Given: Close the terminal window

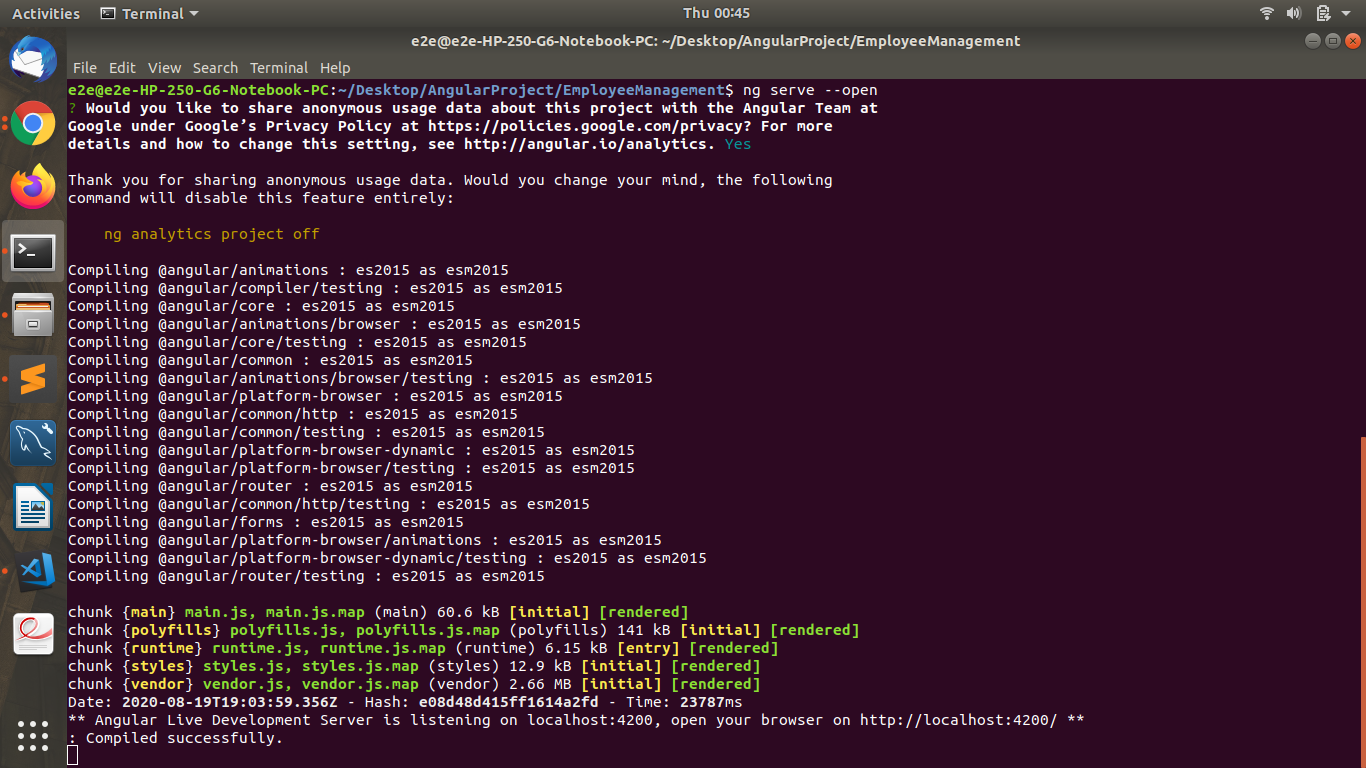Looking at the screenshot, I should coord(1352,41).
